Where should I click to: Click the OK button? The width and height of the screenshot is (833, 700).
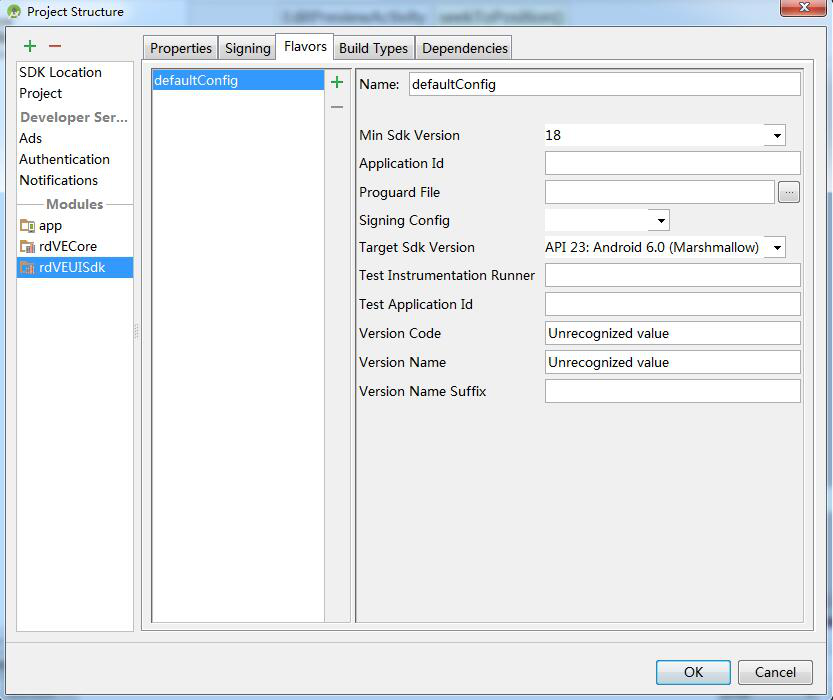coord(693,672)
